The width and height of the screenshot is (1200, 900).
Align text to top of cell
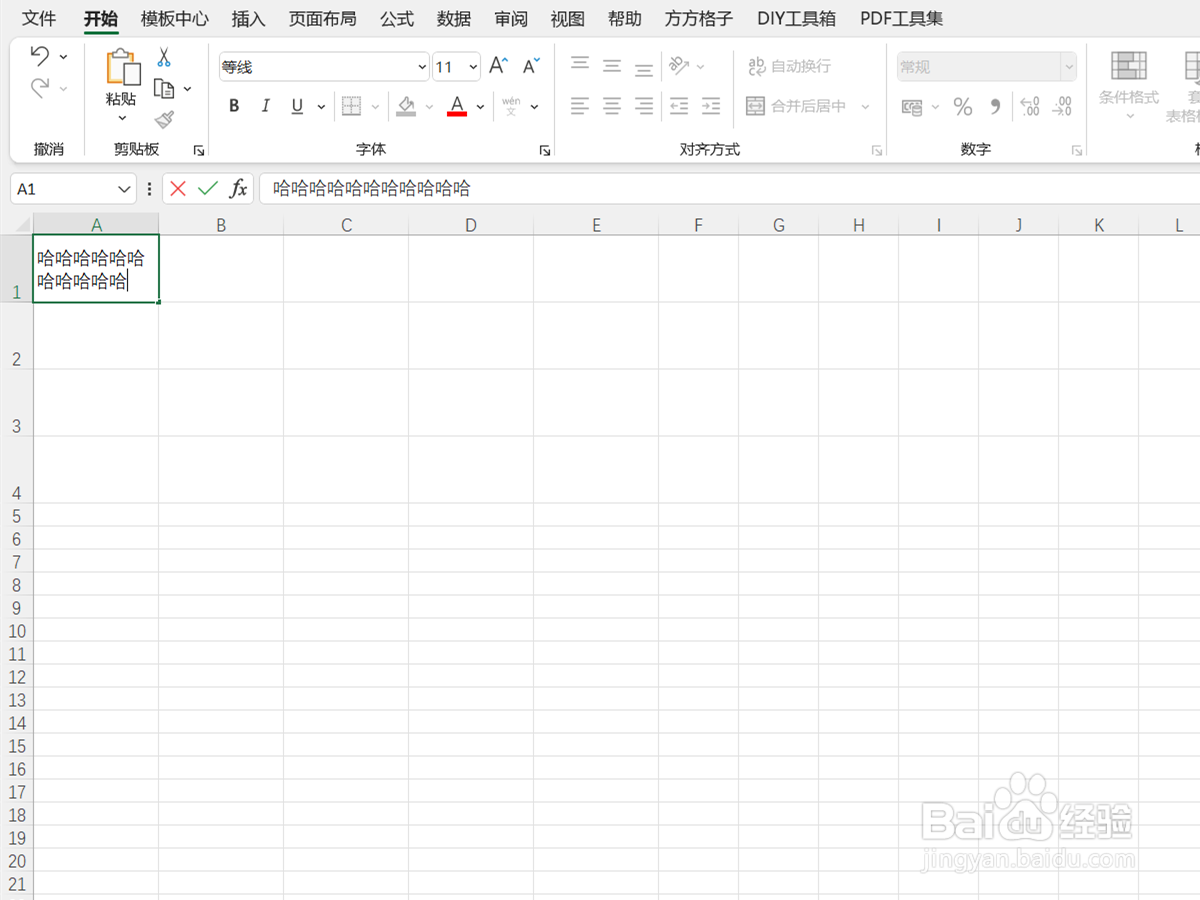(x=580, y=66)
